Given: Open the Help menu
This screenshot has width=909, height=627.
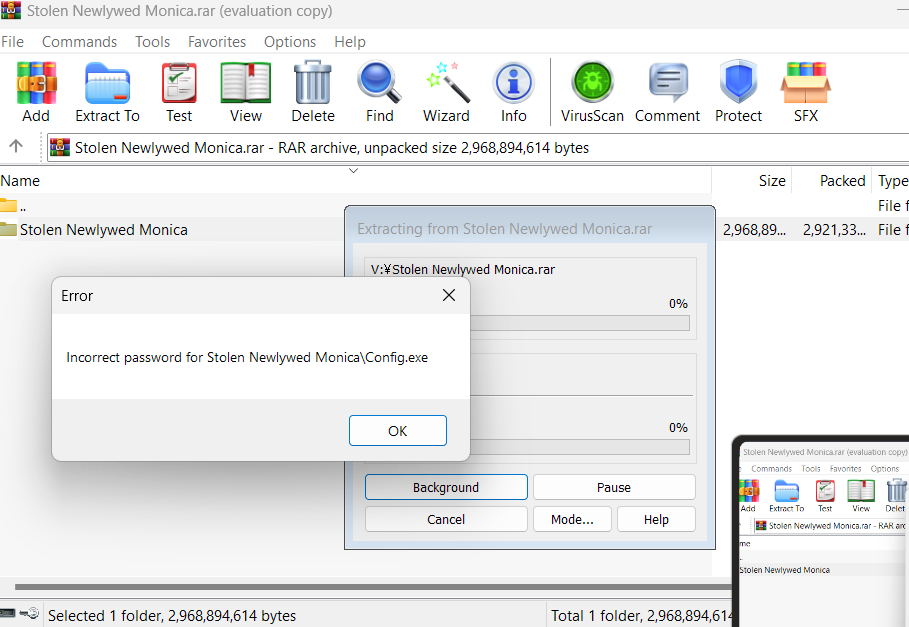Looking at the screenshot, I should click(350, 42).
